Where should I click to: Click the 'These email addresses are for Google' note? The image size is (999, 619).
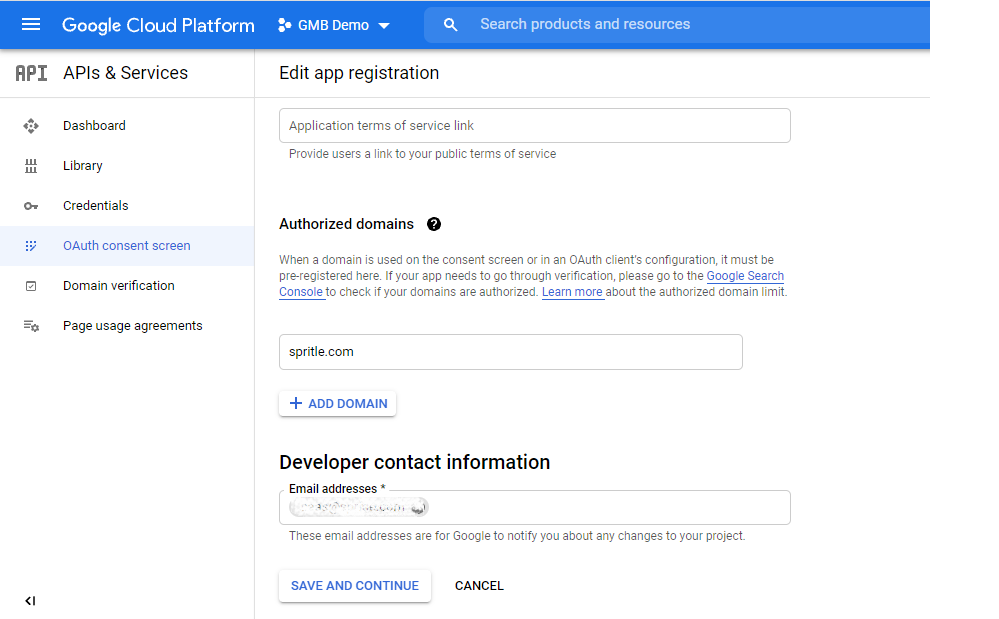coord(517,536)
